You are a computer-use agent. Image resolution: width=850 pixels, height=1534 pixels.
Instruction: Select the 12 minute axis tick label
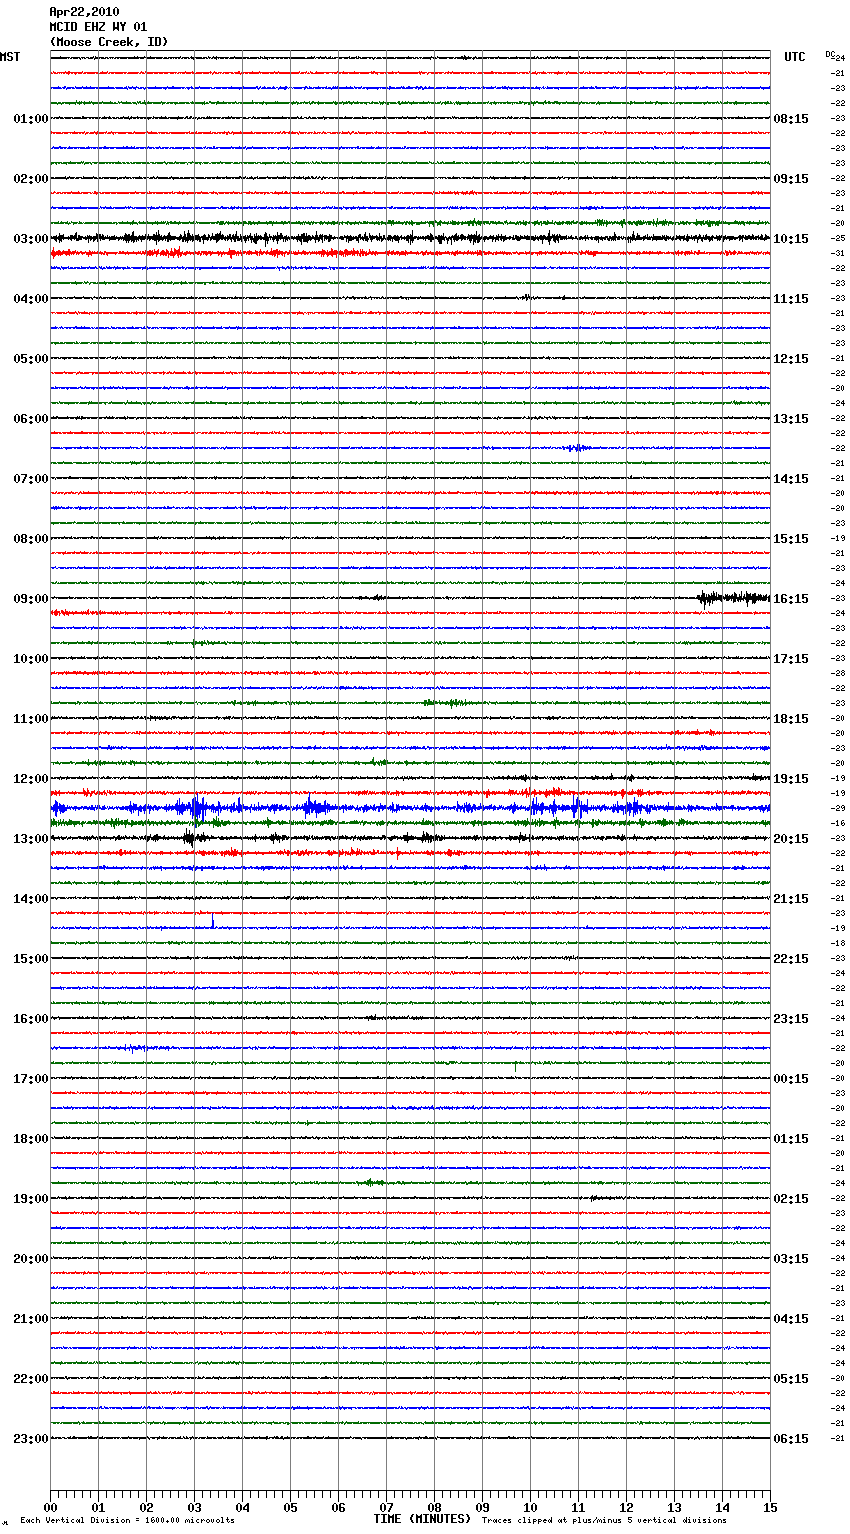pos(626,1507)
